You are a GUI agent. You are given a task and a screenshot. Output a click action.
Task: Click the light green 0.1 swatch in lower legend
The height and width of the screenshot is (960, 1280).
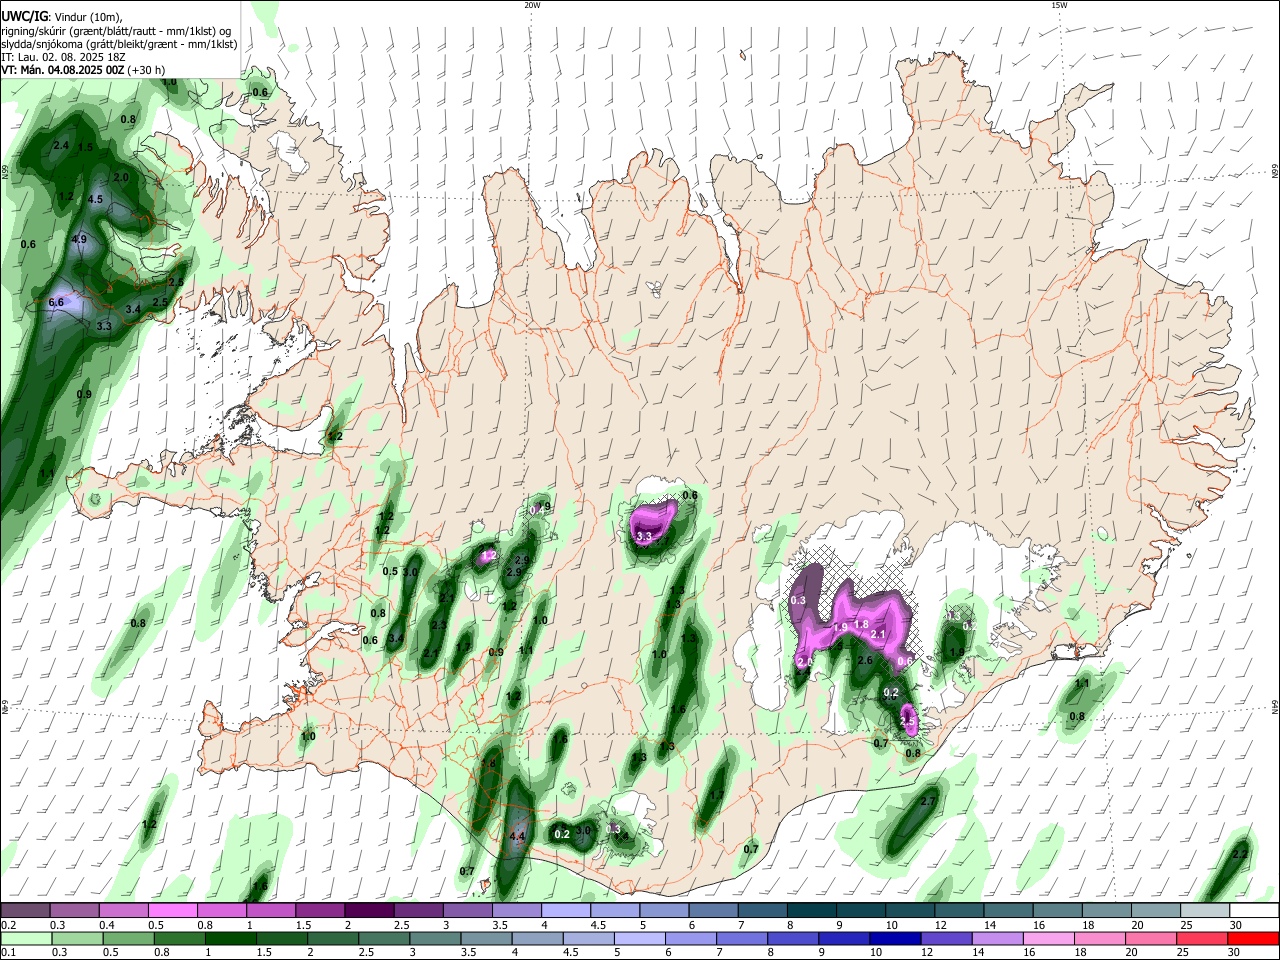(x=26, y=938)
